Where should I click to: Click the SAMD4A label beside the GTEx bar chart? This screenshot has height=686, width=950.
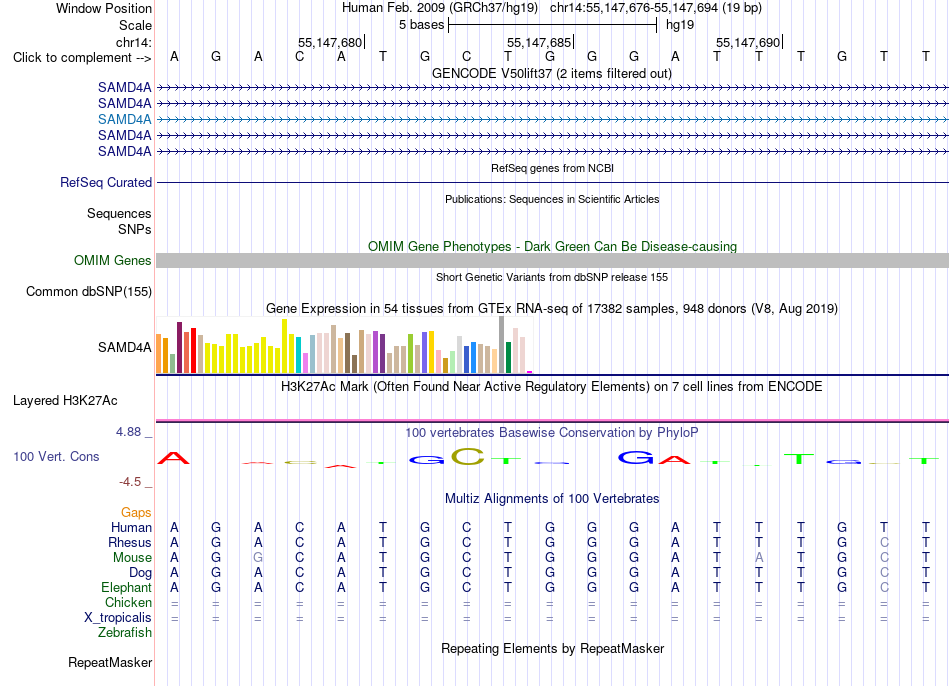[124, 347]
